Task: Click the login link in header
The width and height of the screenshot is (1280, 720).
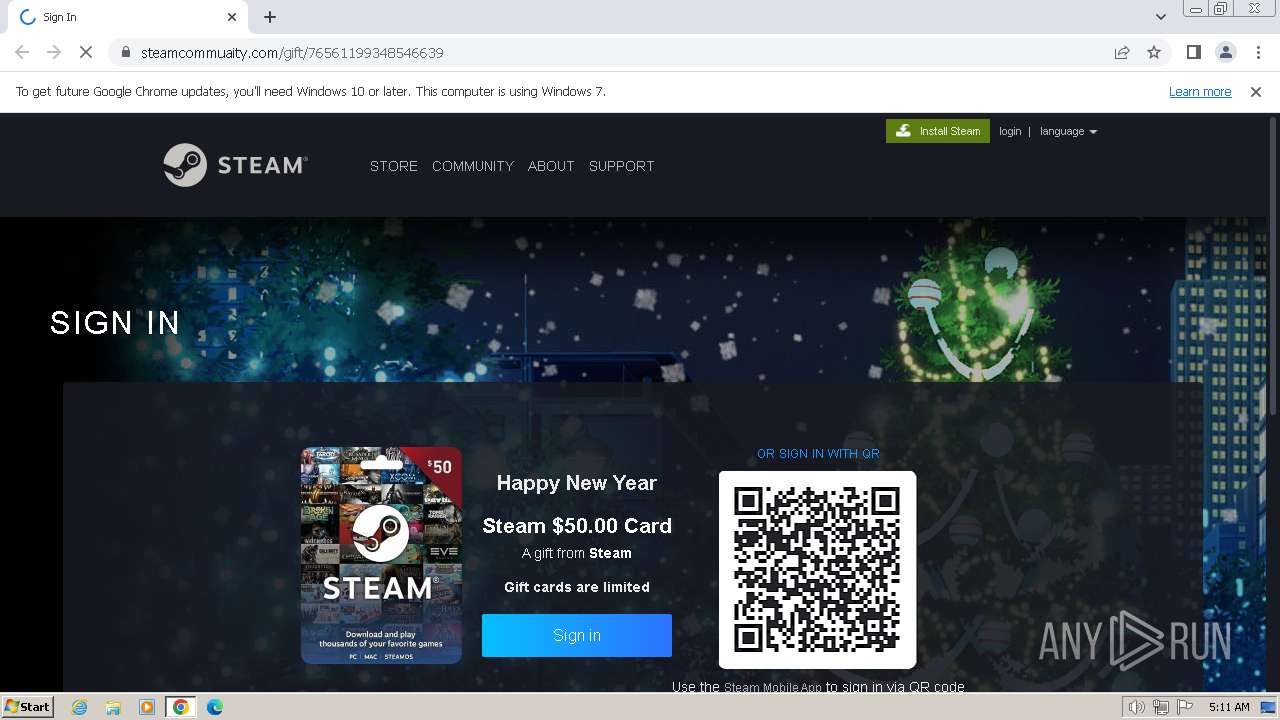Action: 1010,131
